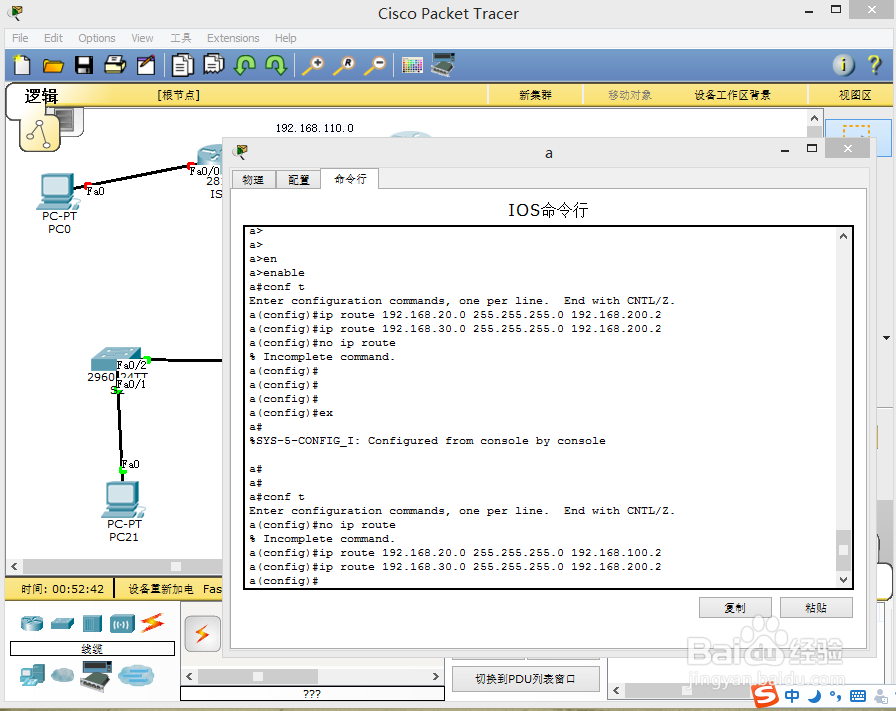Click the CLI scrollbar down arrow
This screenshot has width=896, height=711.
[843, 580]
